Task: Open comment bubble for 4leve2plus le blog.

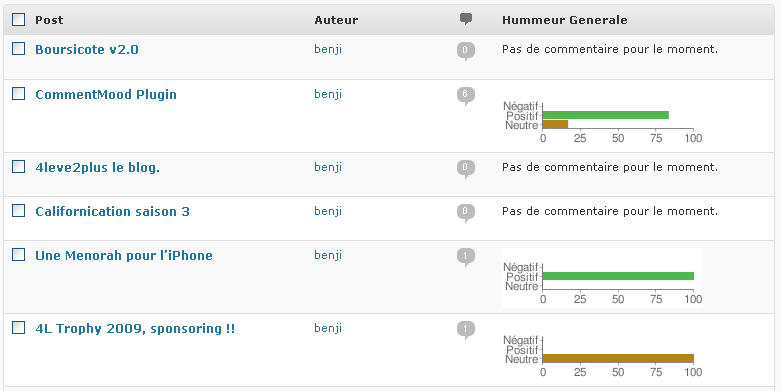Action: pos(466,169)
